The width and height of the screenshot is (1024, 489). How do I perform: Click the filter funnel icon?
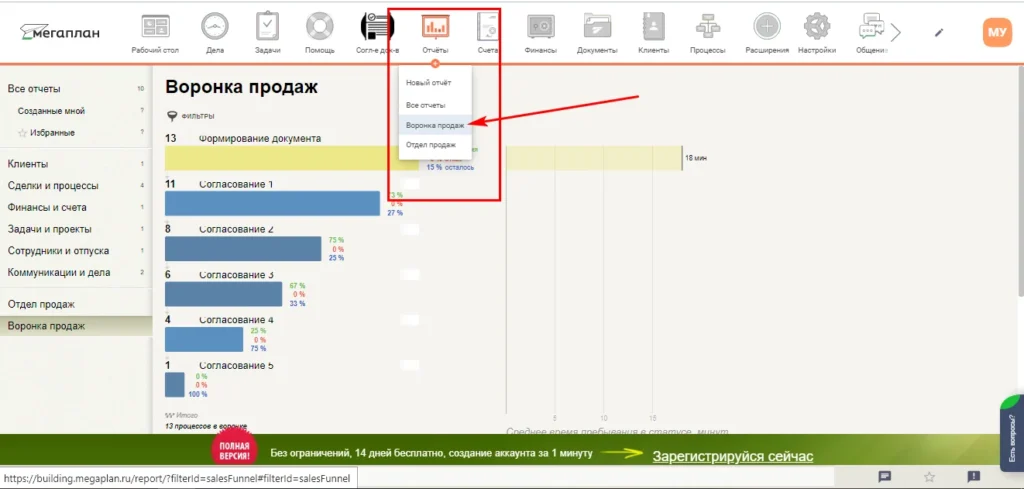tap(172, 116)
